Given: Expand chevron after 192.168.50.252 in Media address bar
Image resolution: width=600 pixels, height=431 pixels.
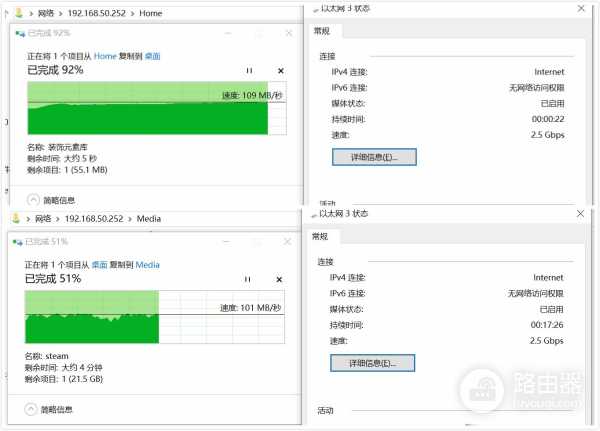Looking at the screenshot, I should coord(130,219).
